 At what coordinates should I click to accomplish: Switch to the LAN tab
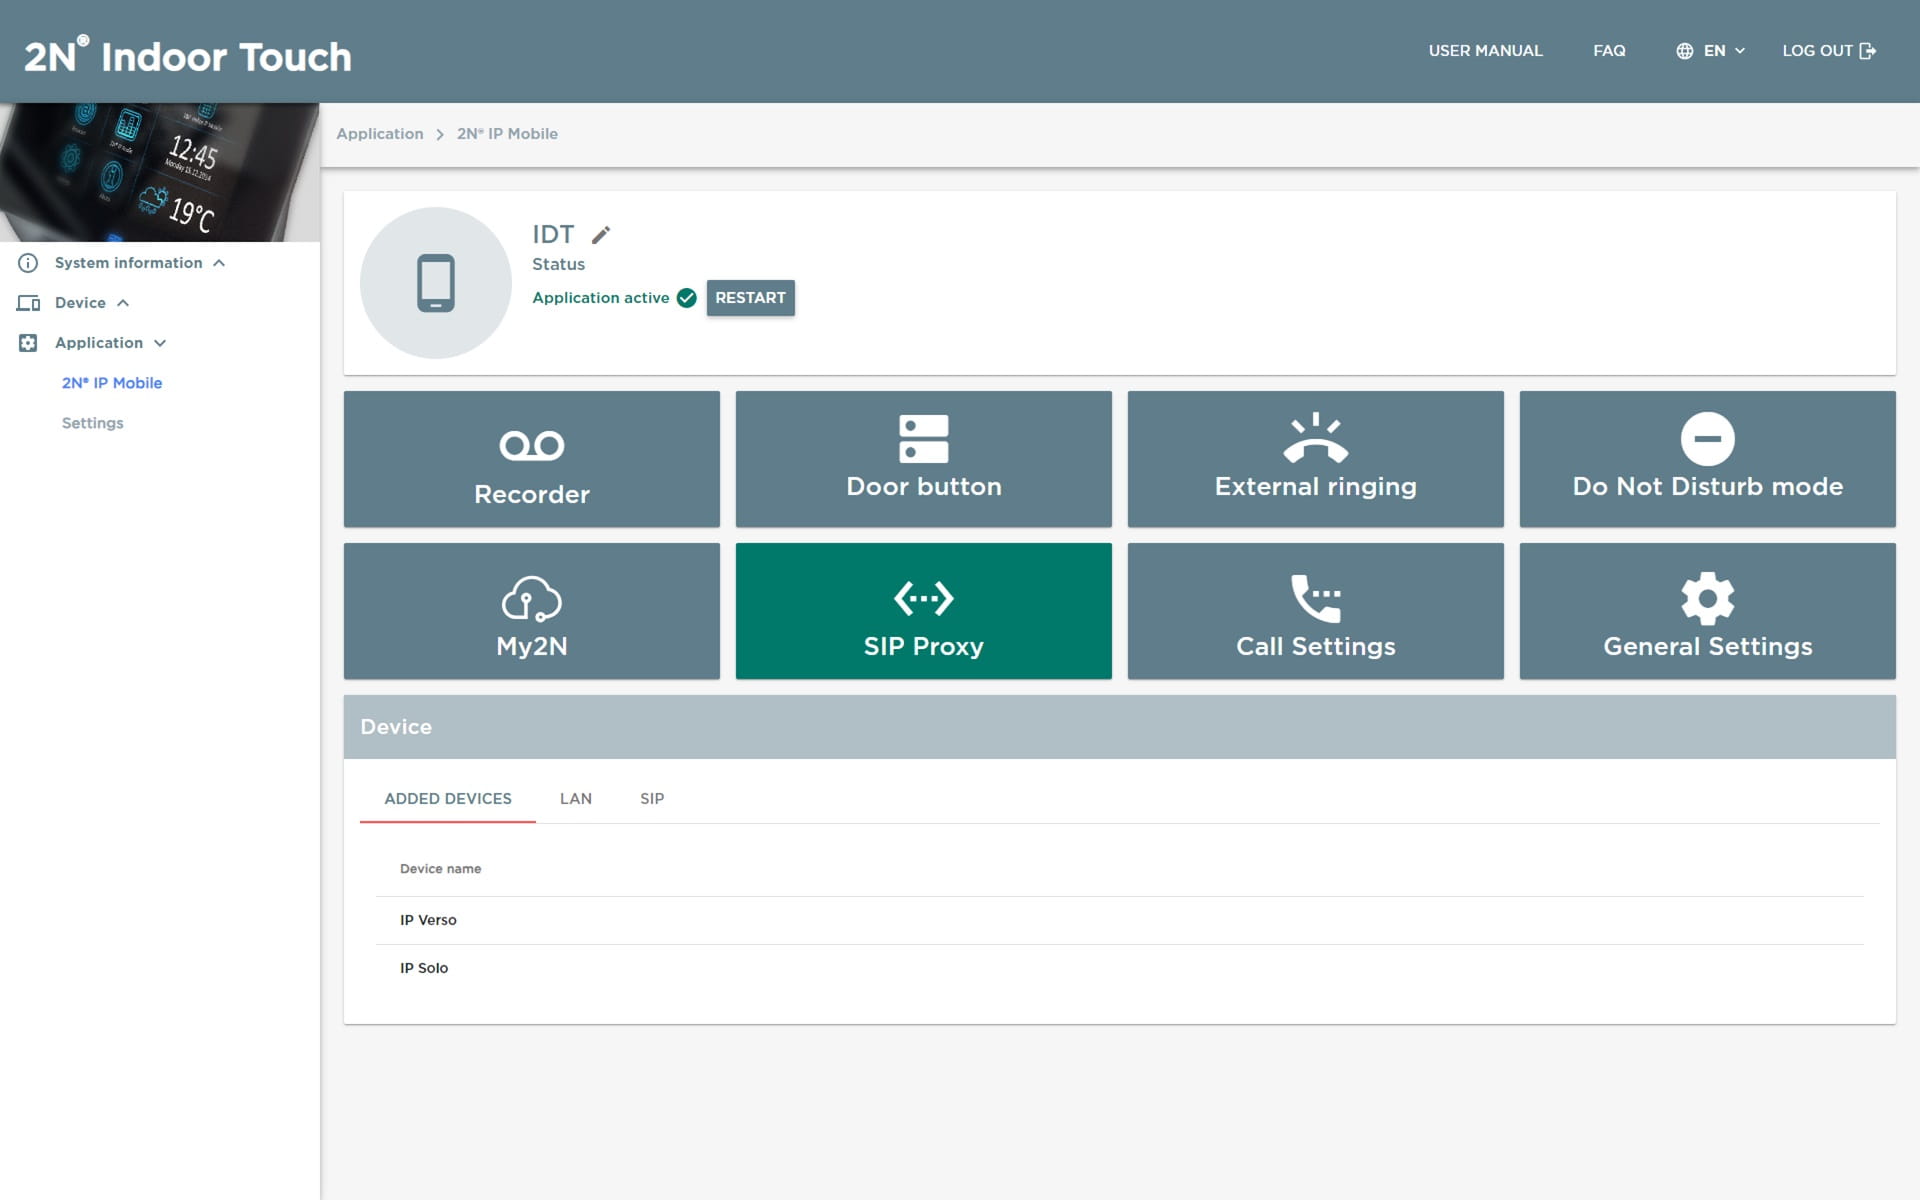click(576, 798)
